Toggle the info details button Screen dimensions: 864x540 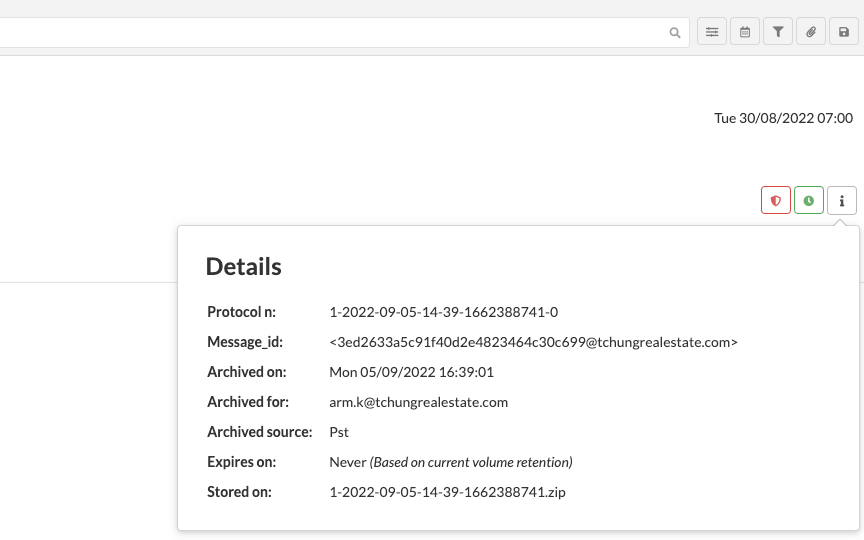tap(842, 200)
